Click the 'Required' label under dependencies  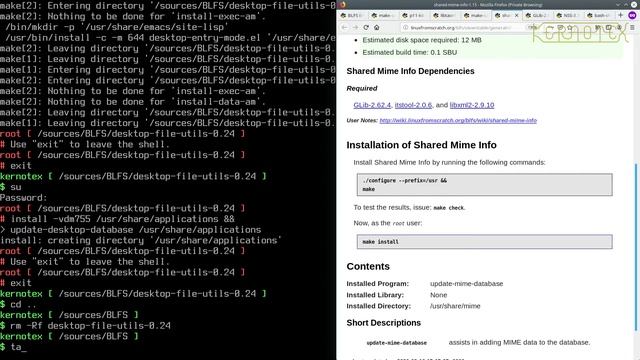362,88
